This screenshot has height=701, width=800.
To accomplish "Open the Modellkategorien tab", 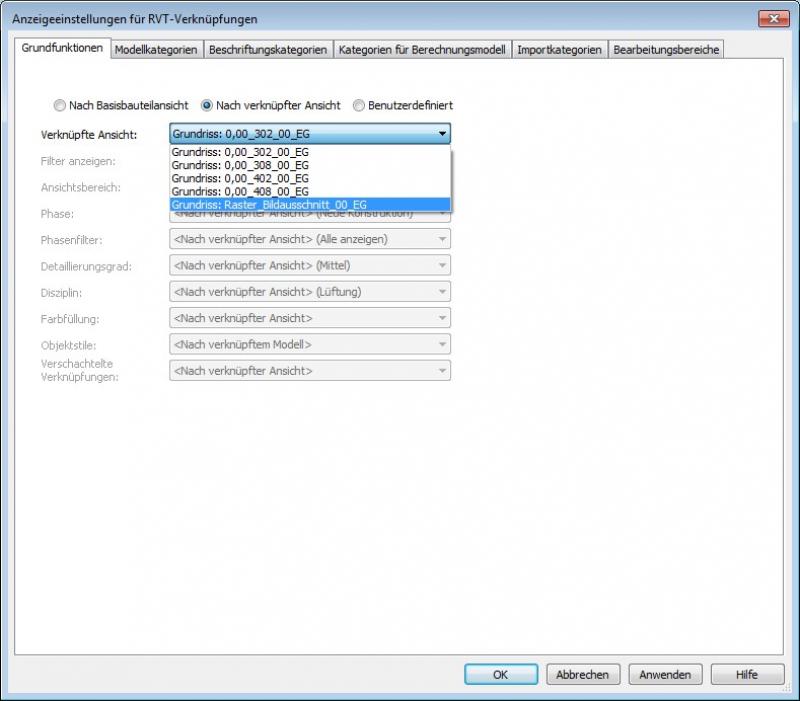I will click(155, 49).
